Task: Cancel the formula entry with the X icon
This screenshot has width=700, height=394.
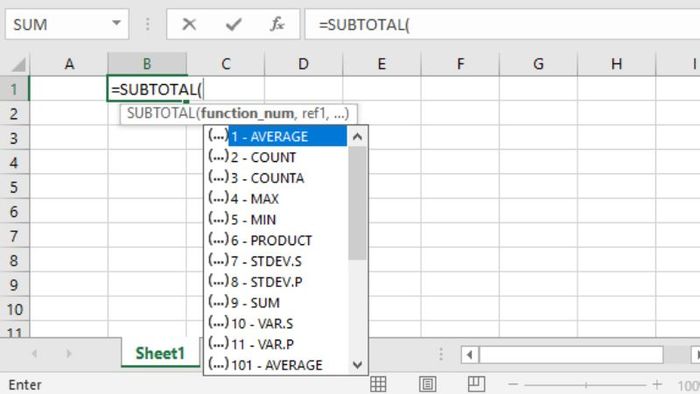Action: tap(189, 25)
